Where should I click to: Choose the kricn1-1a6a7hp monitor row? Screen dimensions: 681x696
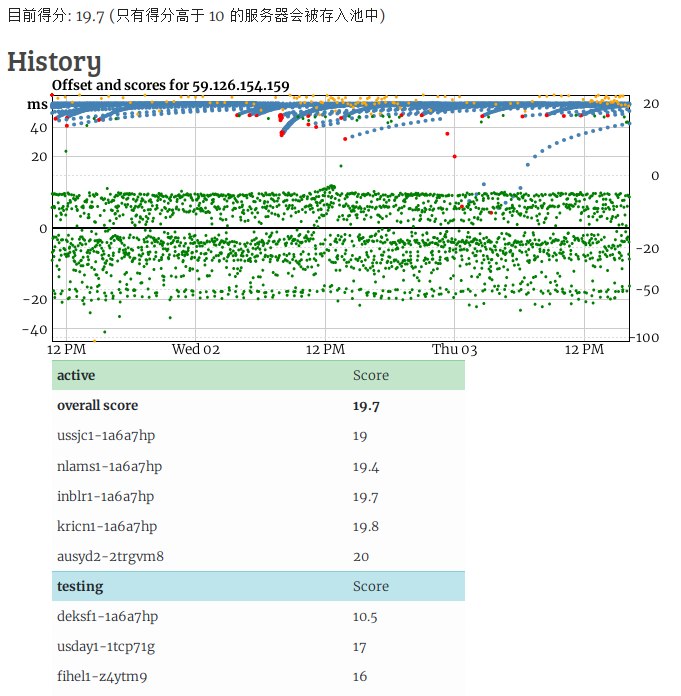click(x=107, y=526)
